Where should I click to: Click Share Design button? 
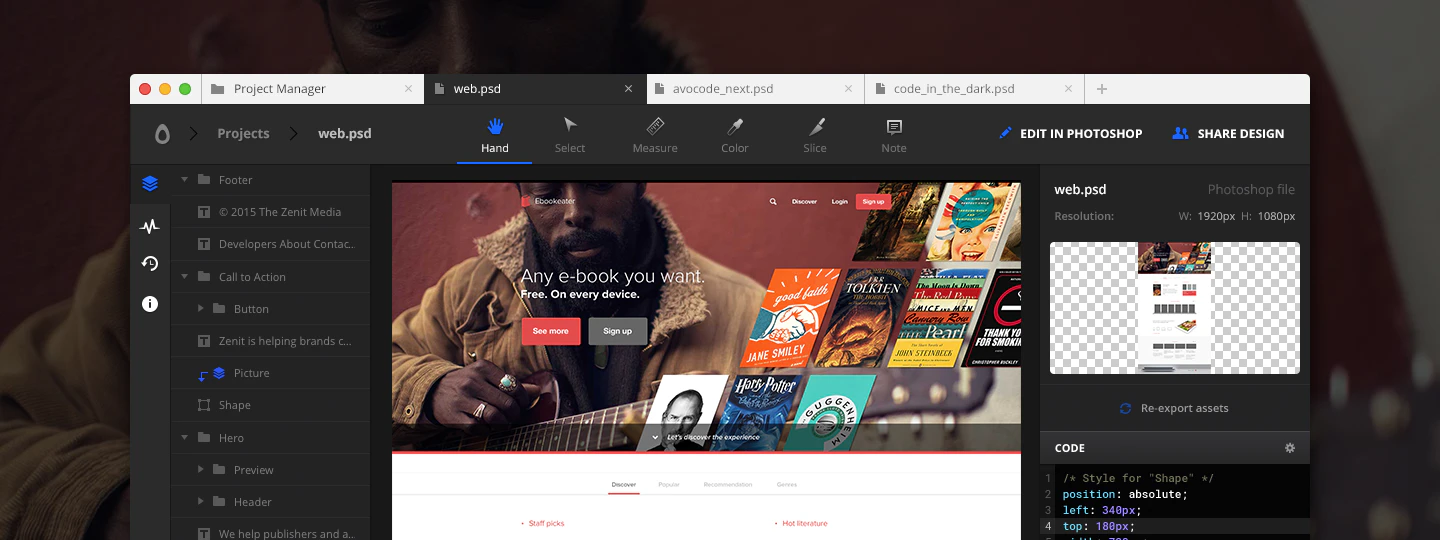tap(1228, 133)
